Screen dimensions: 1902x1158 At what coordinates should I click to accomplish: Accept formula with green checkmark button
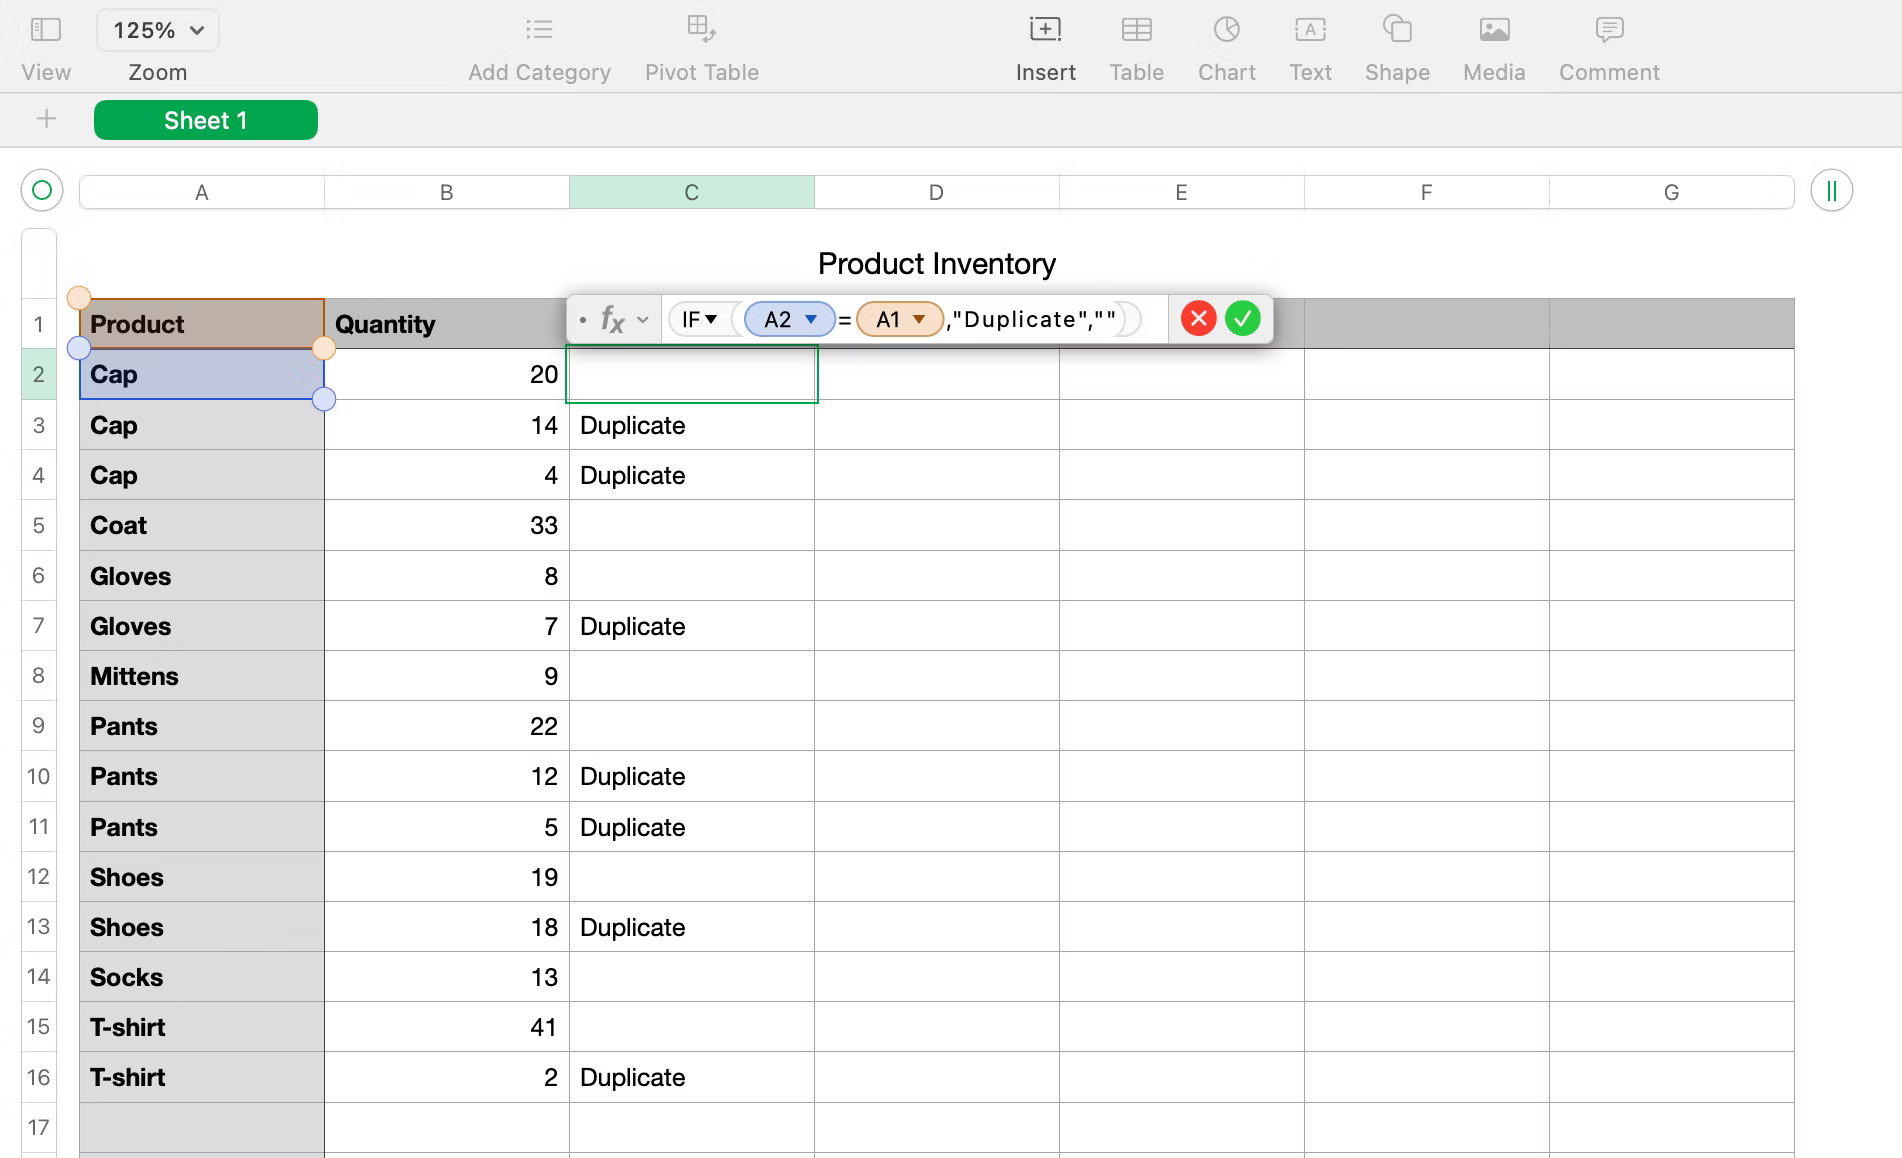tap(1243, 319)
